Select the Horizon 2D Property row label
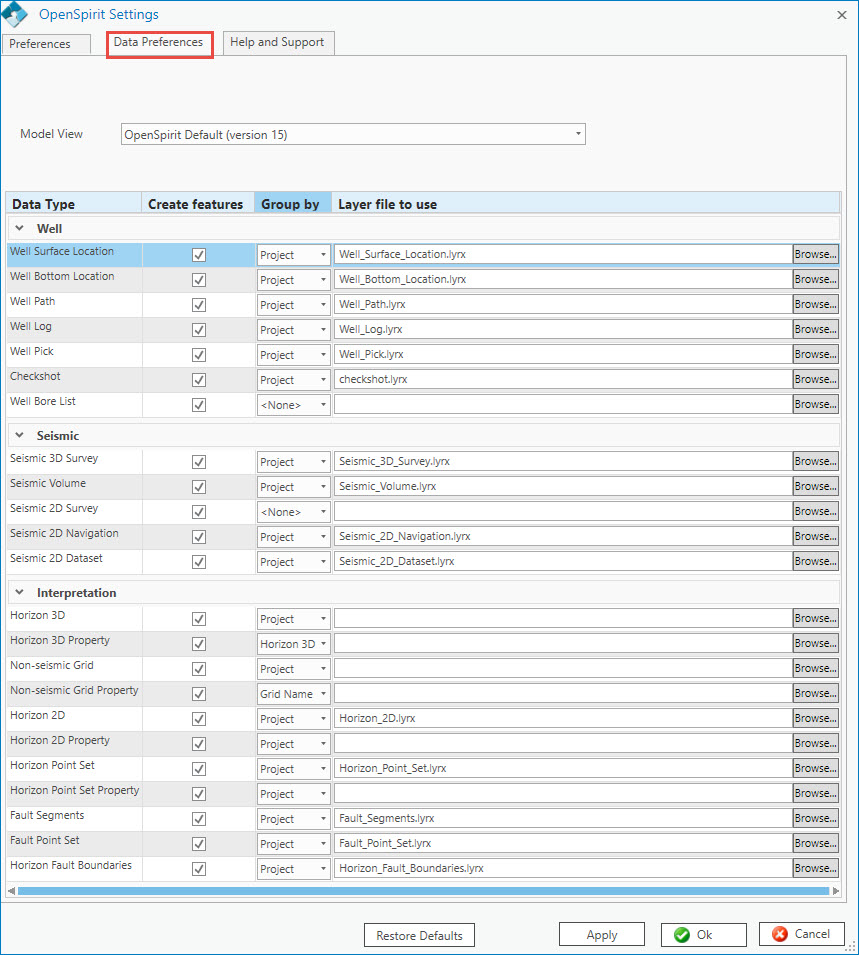 [60, 741]
